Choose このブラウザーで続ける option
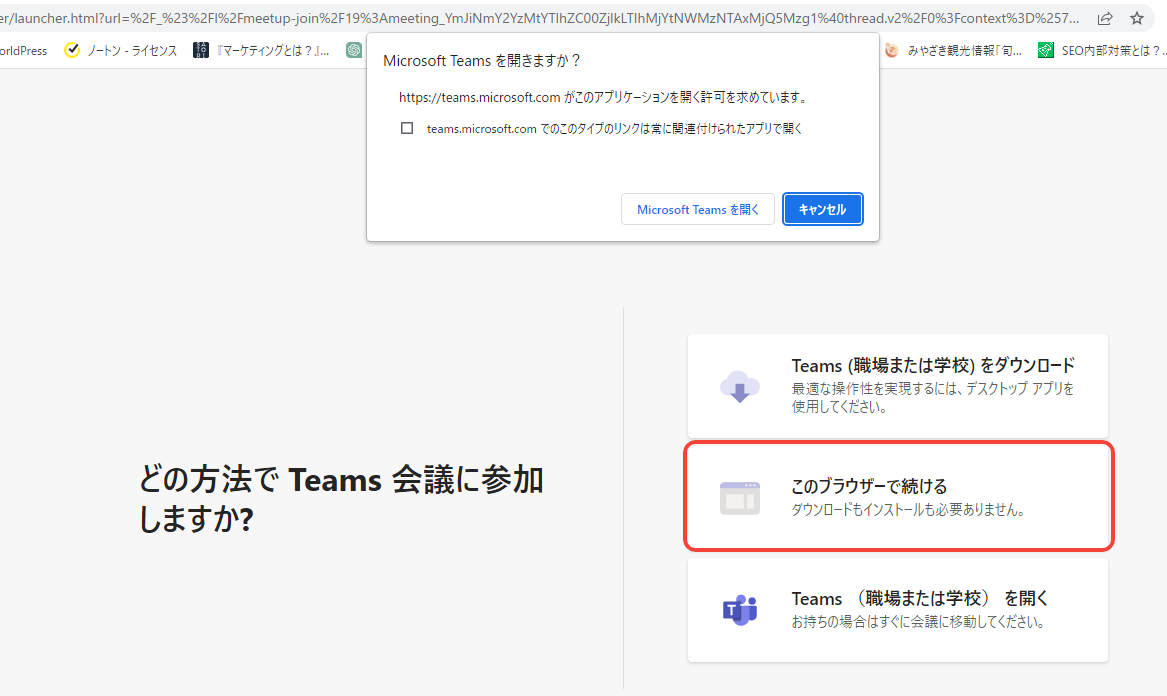This screenshot has height=696, width=1167. (x=898, y=497)
